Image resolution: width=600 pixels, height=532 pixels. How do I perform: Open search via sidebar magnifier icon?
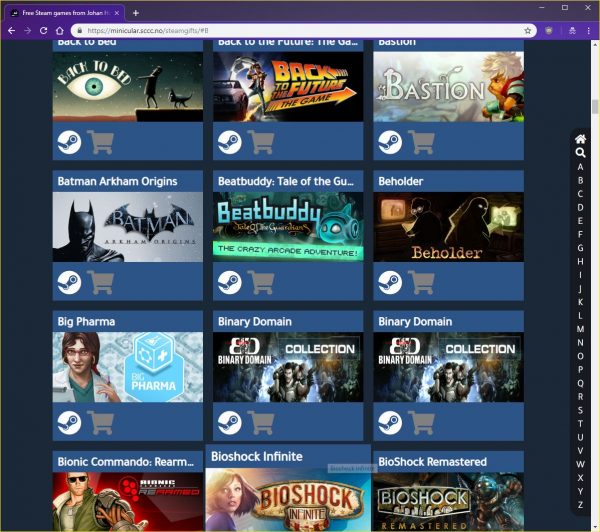[580, 153]
